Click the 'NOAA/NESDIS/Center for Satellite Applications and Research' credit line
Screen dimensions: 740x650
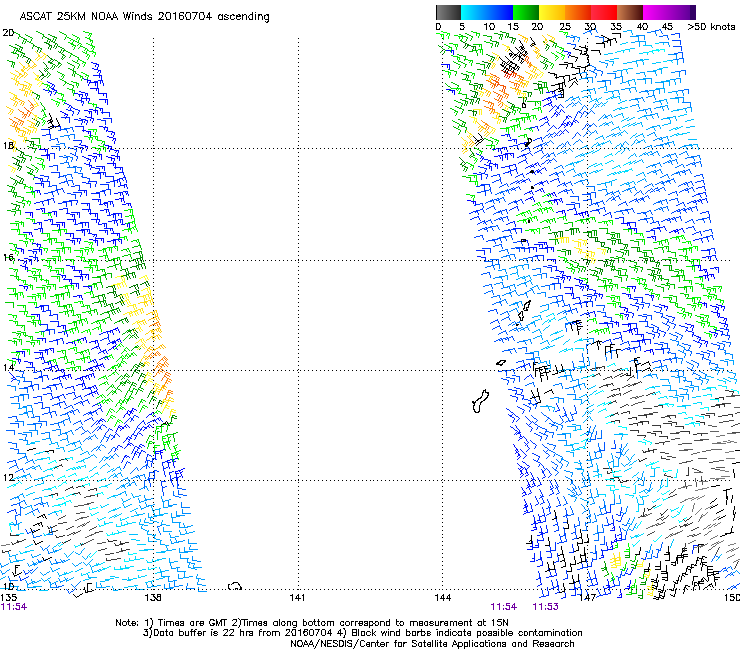(432, 644)
